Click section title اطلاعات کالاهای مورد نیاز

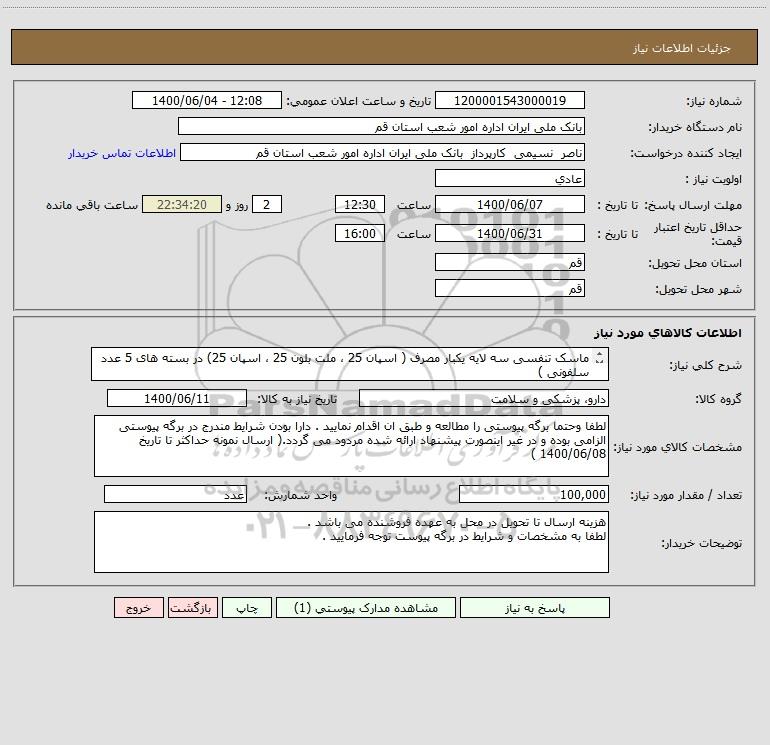click(668, 333)
